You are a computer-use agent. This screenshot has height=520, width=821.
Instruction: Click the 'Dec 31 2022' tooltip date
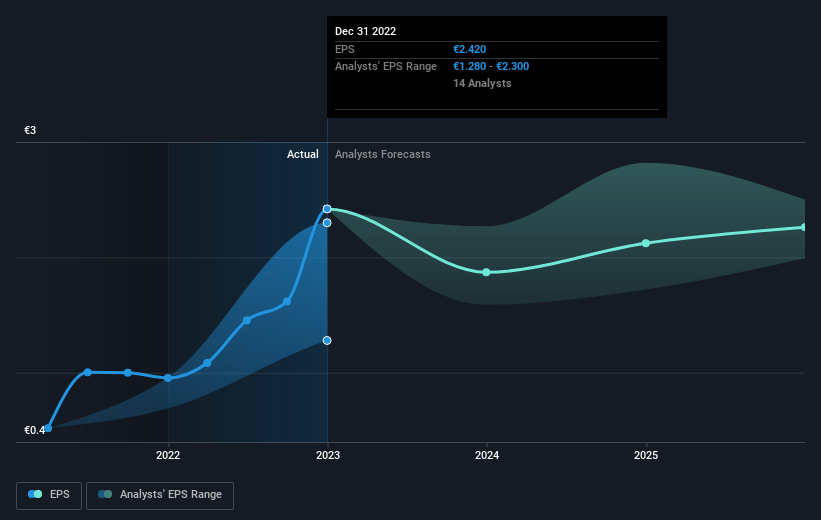[365, 31]
